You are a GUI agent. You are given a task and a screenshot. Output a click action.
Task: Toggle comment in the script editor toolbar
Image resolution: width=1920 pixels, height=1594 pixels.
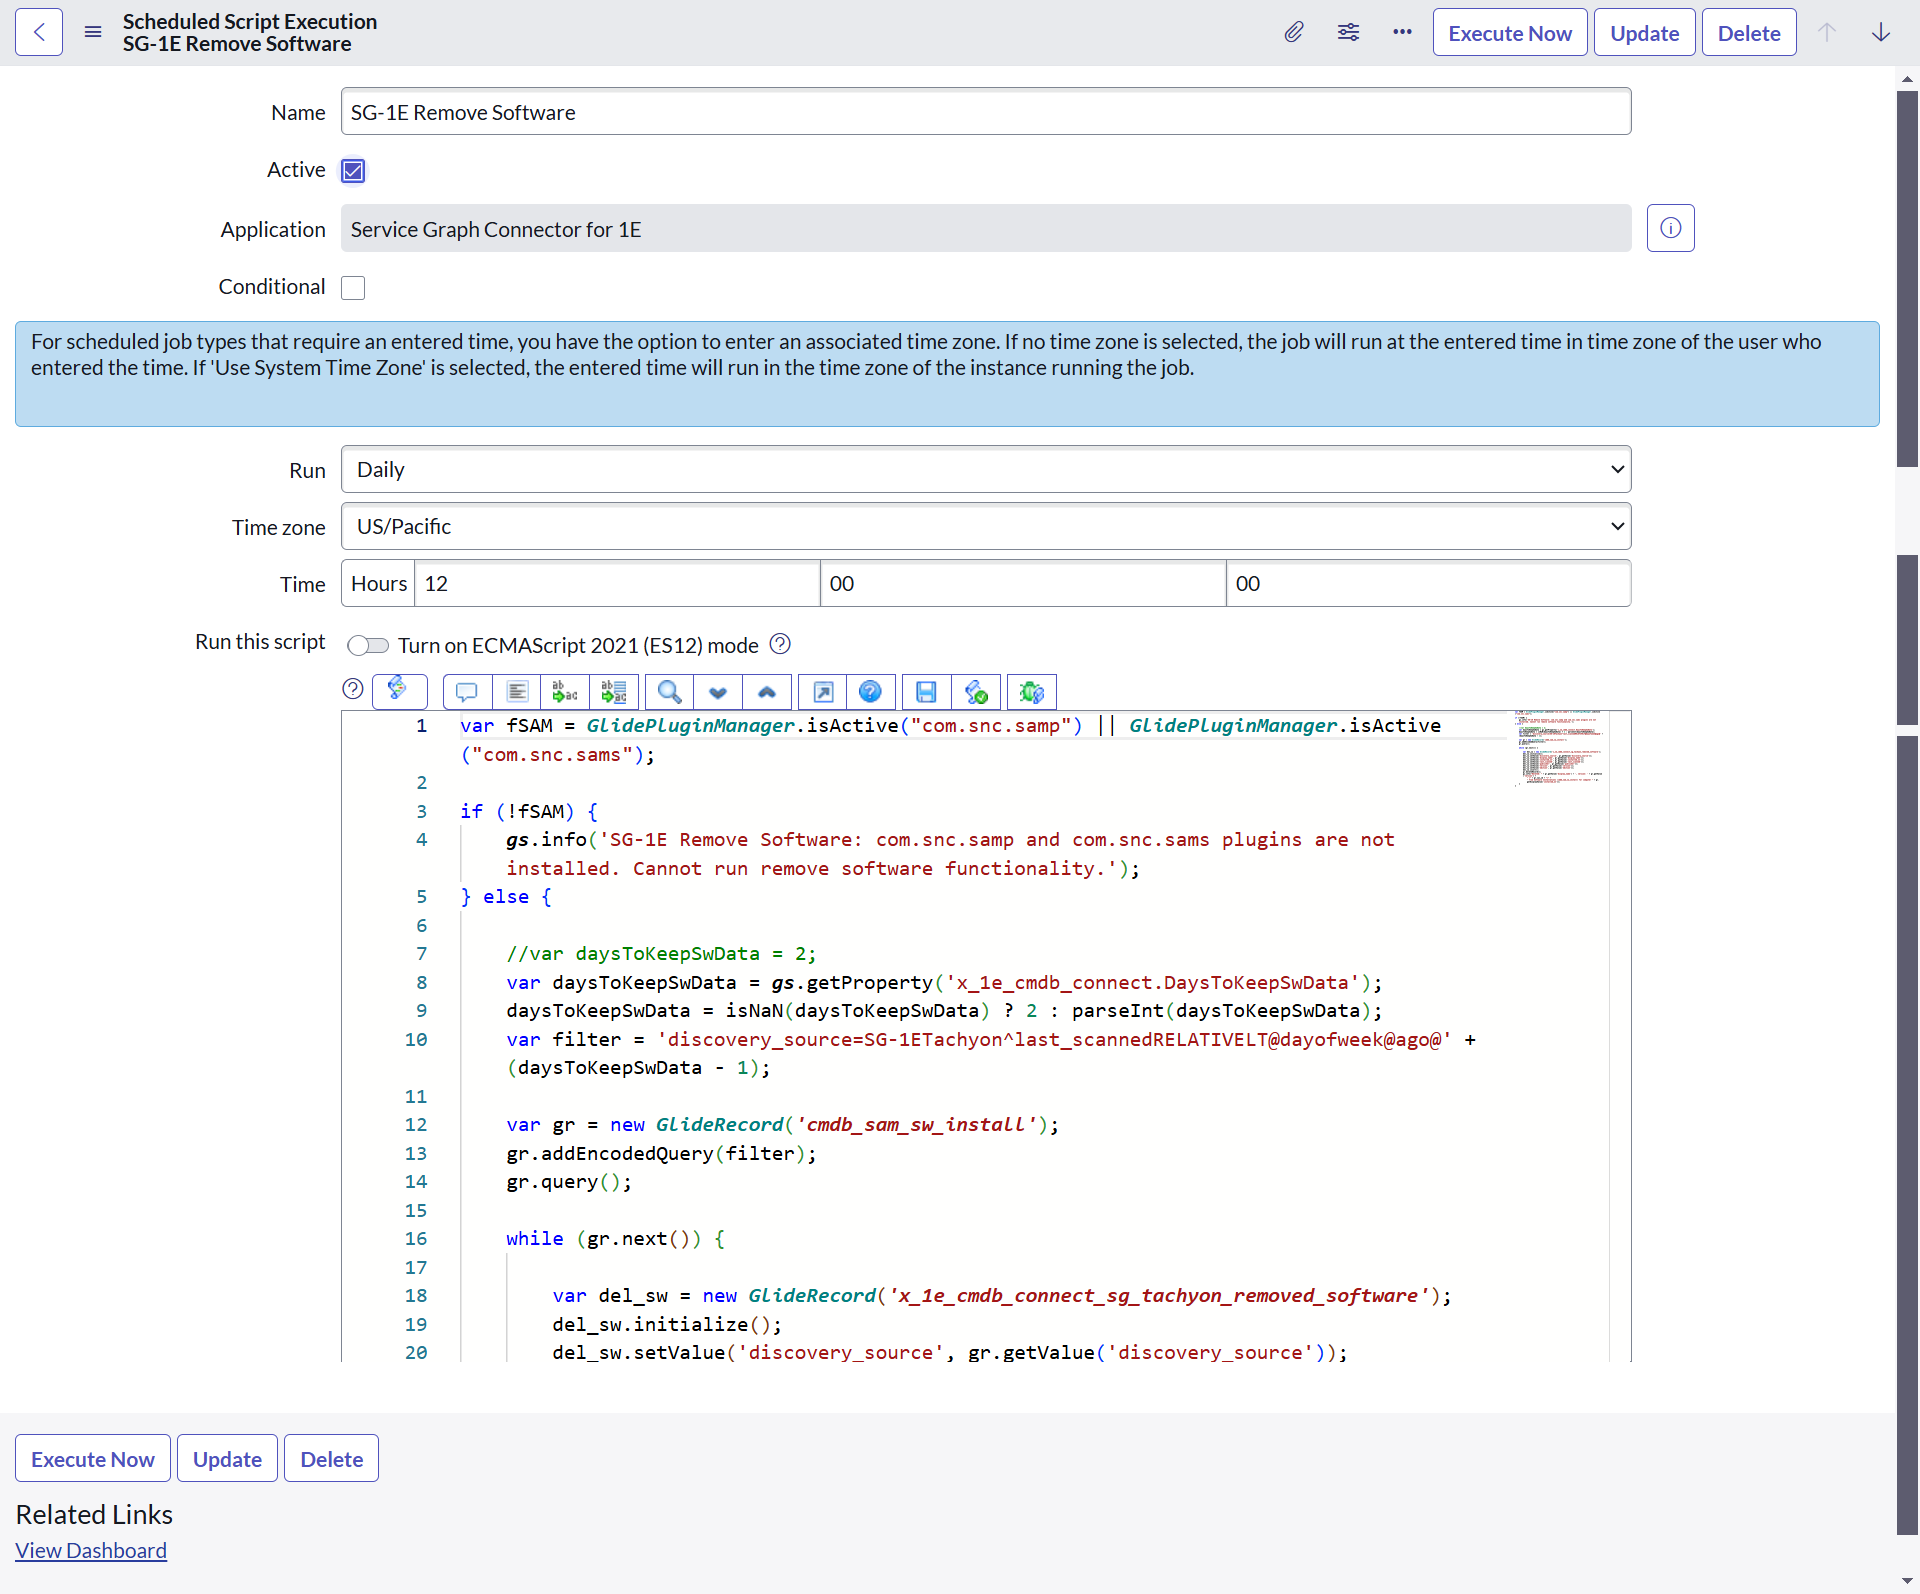466,692
